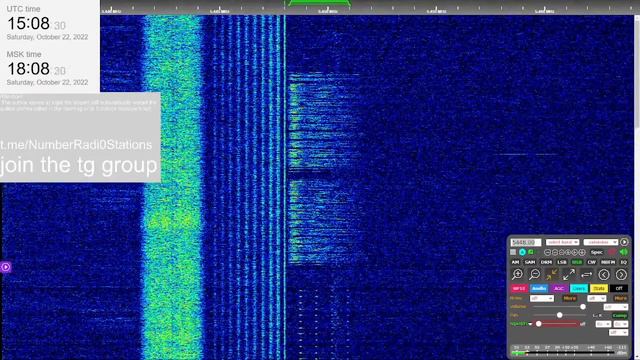Switch to the black Off tab
This screenshot has height=360, width=640.
point(619,289)
